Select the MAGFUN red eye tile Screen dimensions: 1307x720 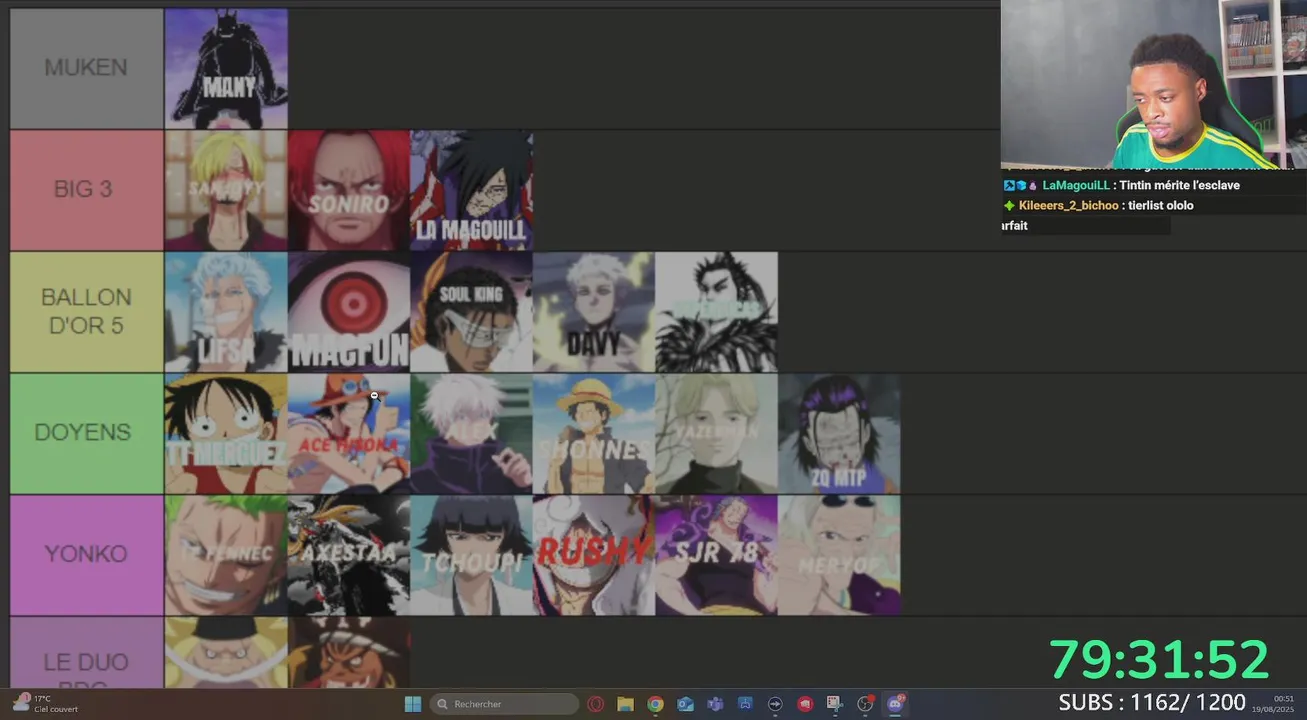[x=349, y=312]
